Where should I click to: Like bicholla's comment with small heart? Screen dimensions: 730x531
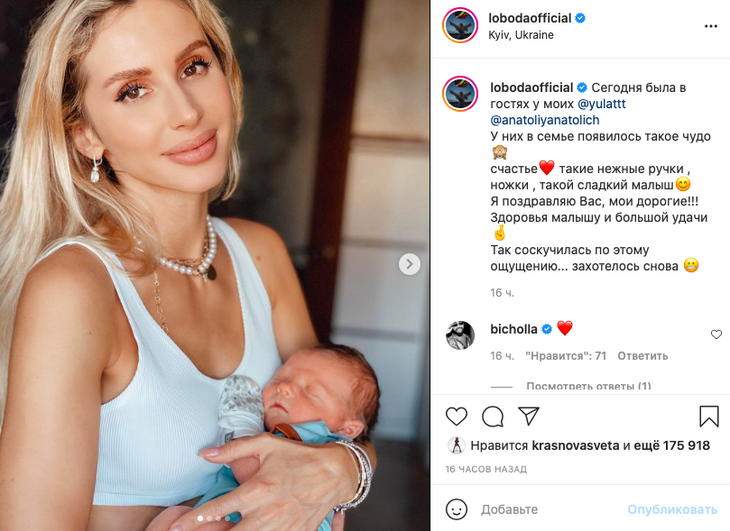(716, 334)
